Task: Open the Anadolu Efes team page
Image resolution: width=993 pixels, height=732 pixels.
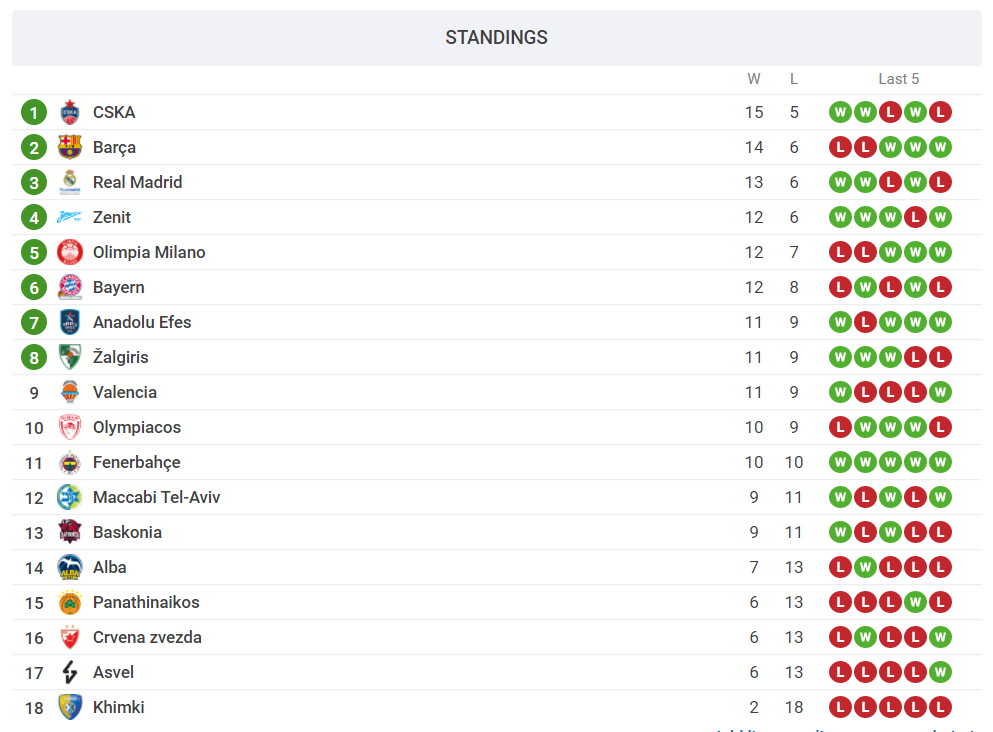Action: (x=142, y=322)
